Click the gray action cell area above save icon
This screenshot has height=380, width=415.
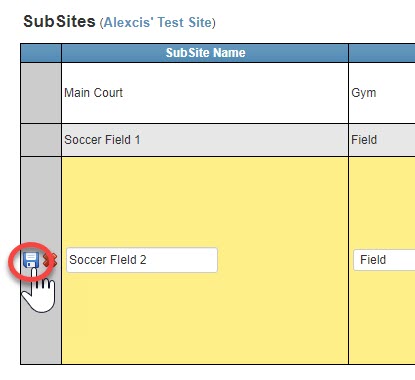coord(41,202)
